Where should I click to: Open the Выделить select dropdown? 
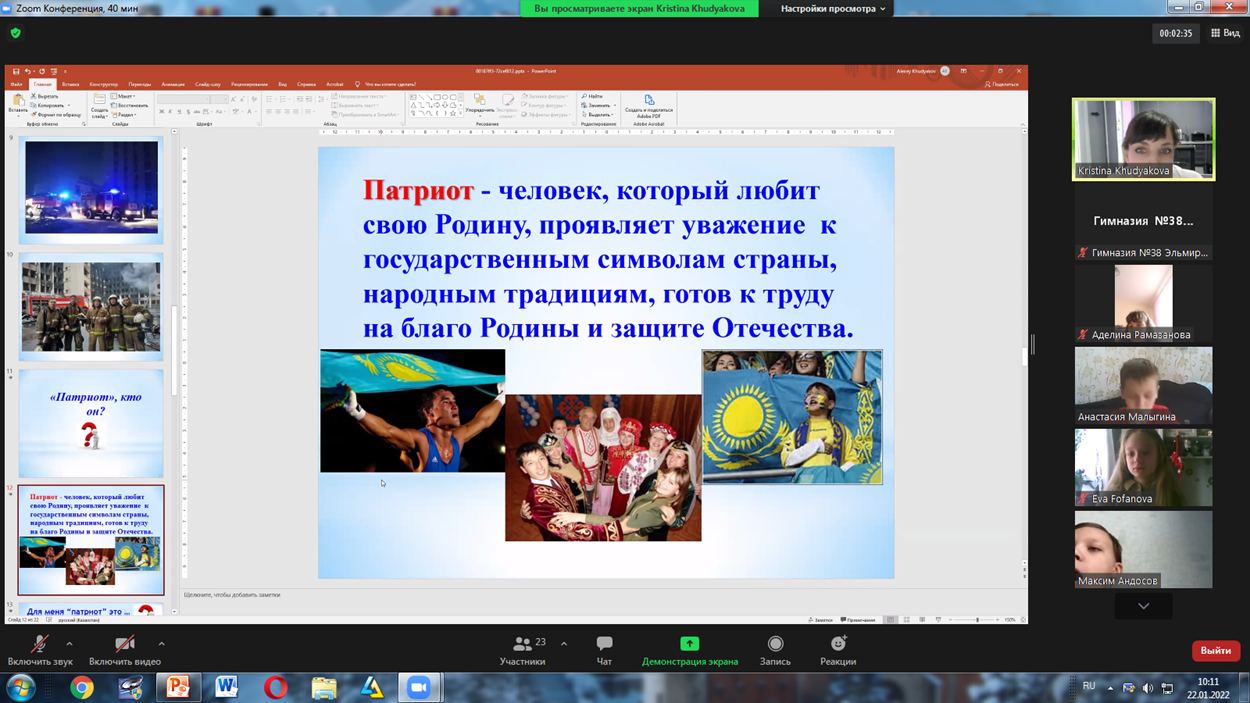598,114
